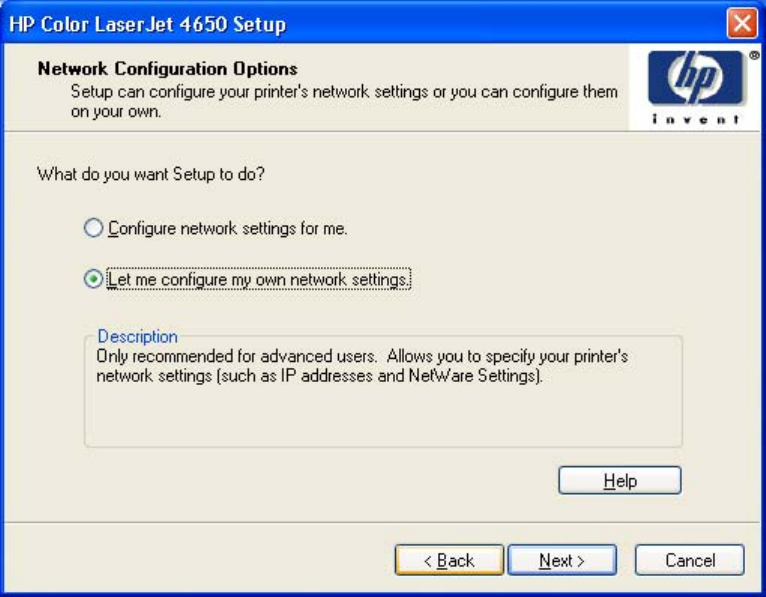This screenshot has width=766, height=597.
Task: Close the HP Color LaserJet 4650 Setup window
Action: pyautogui.click(x=742, y=23)
